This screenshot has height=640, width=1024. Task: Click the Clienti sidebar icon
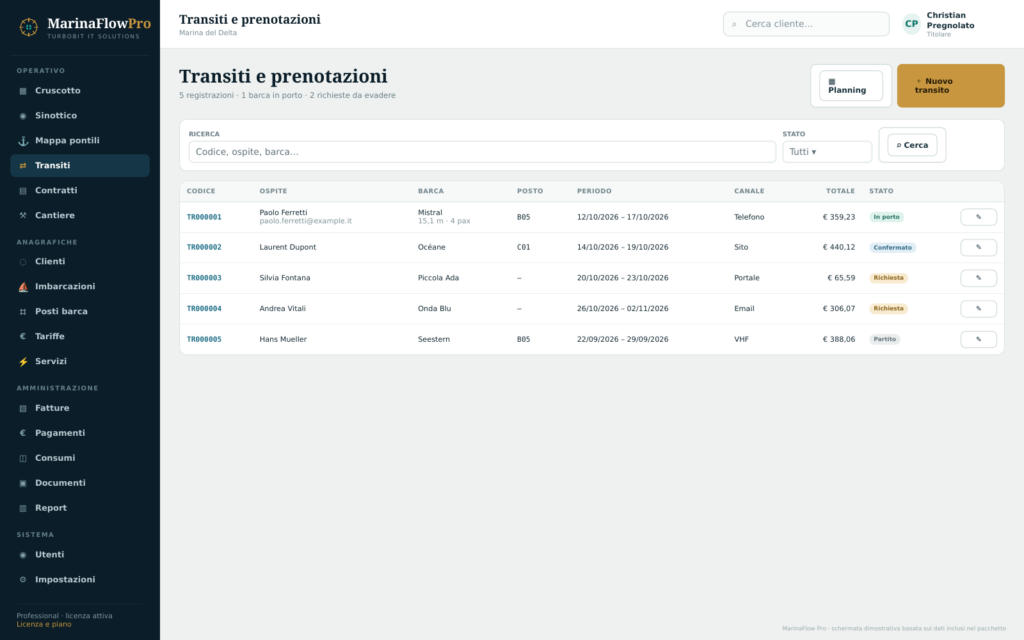(x=23, y=262)
